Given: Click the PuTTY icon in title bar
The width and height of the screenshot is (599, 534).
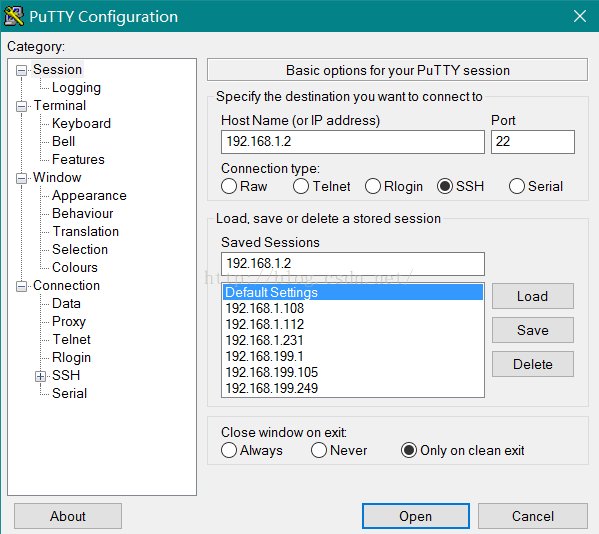Looking at the screenshot, I should tap(14, 16).
